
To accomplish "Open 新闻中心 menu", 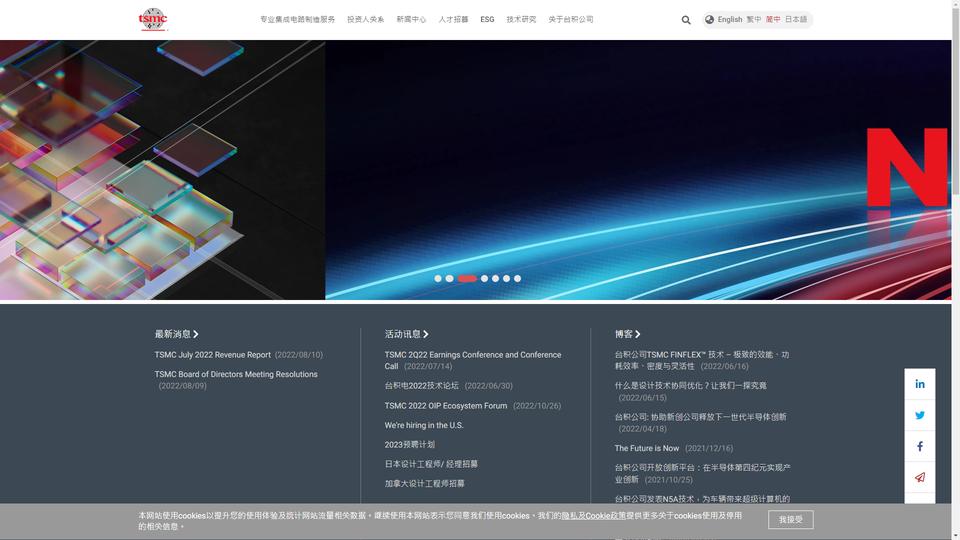I will tap(411, 20).
